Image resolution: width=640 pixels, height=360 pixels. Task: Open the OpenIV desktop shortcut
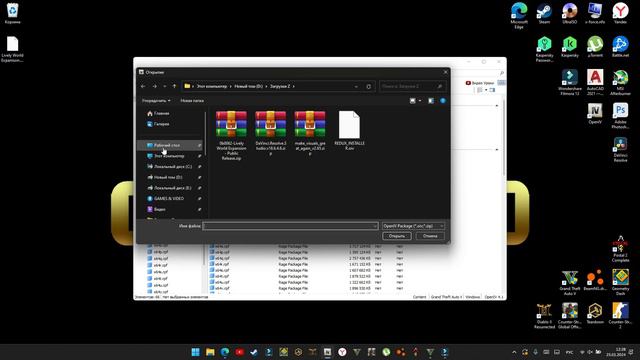pyautogui.click(x=595, y=113)
